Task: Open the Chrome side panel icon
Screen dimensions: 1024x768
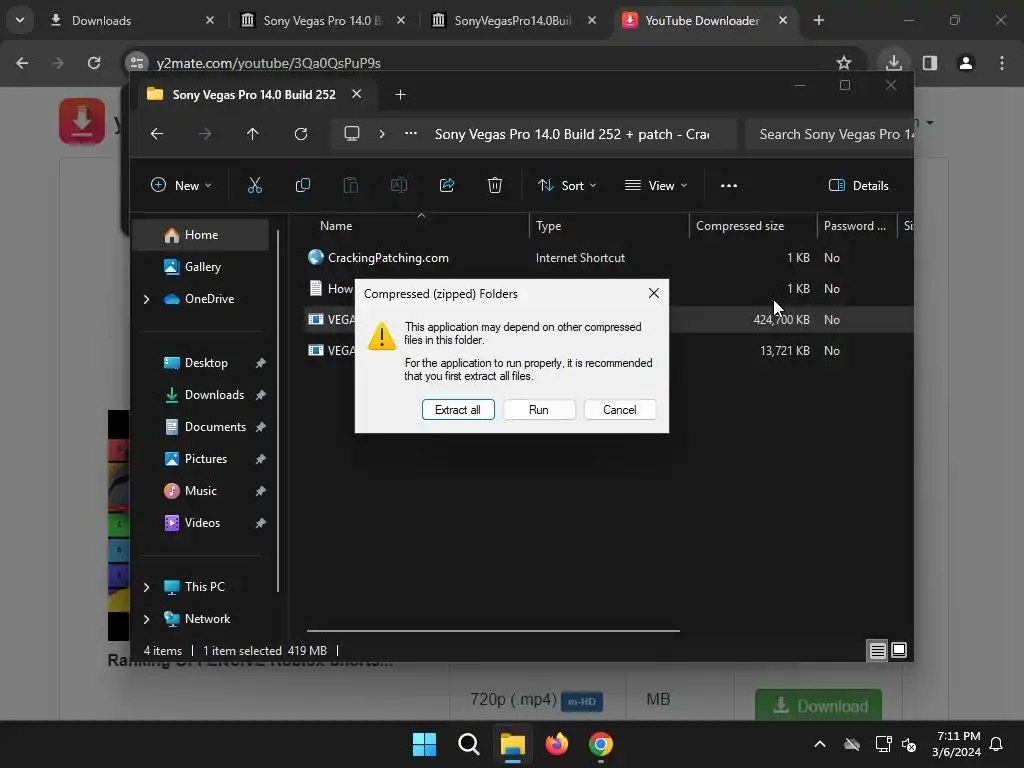Action: (930, 63)
